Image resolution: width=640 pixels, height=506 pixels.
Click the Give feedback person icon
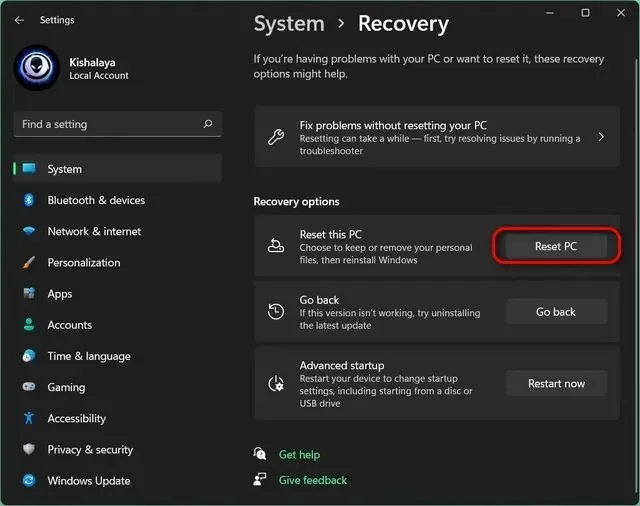pyautogui.click(x=260, y=479)
